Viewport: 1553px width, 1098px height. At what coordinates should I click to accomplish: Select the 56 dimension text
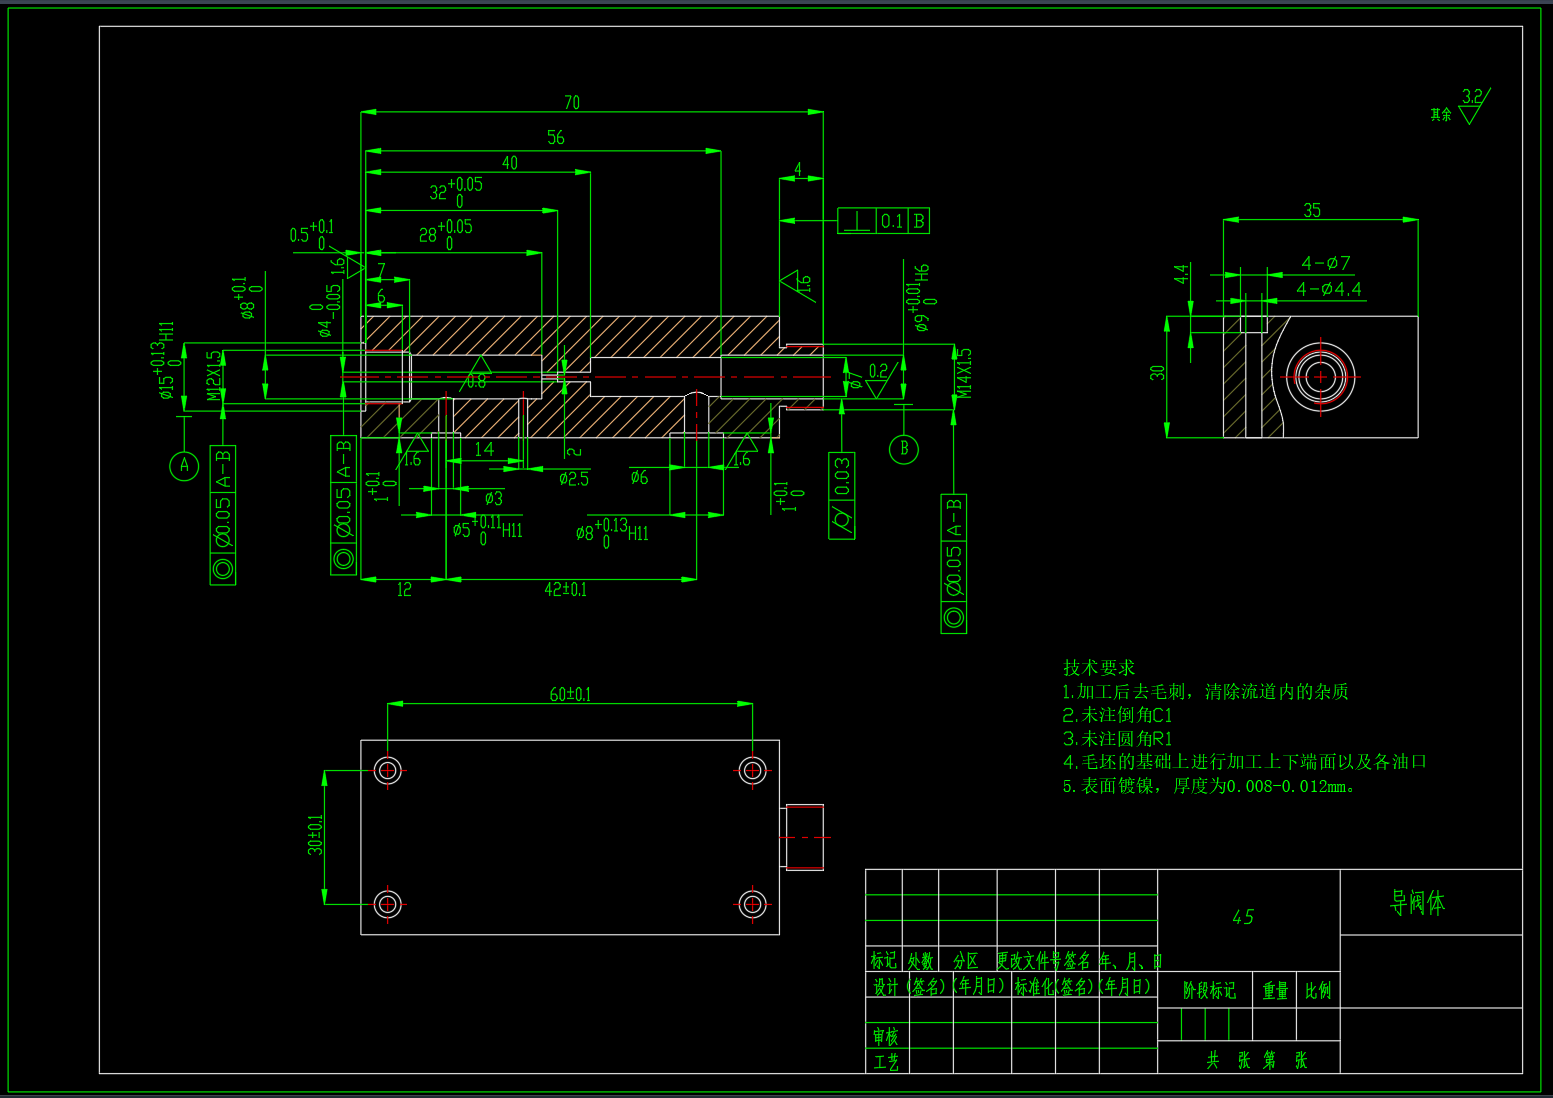(556, 137)
